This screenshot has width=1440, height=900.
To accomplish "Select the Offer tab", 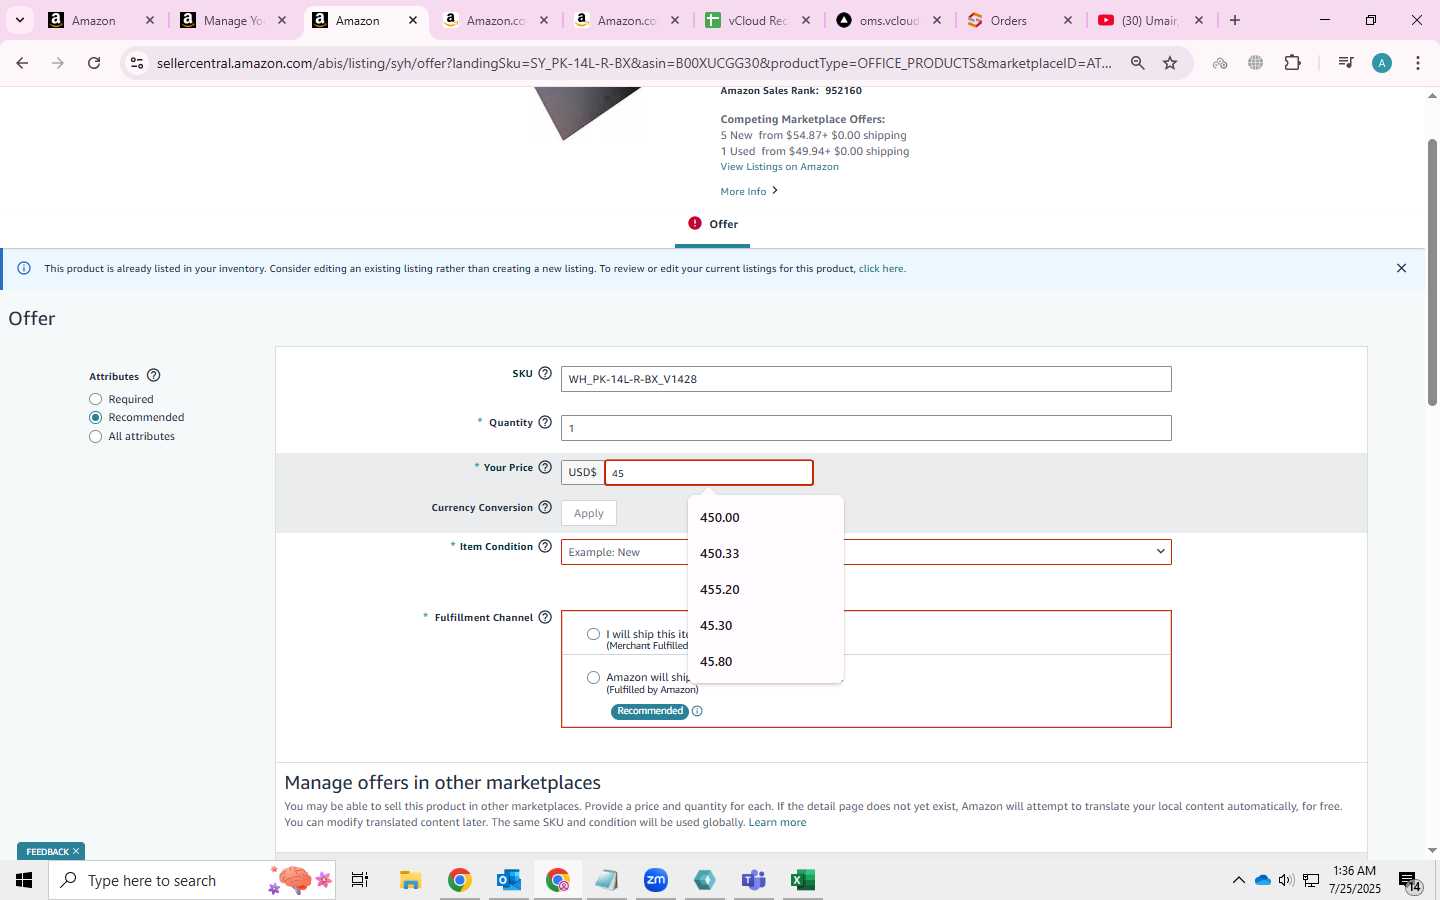I will pos(713,224).
